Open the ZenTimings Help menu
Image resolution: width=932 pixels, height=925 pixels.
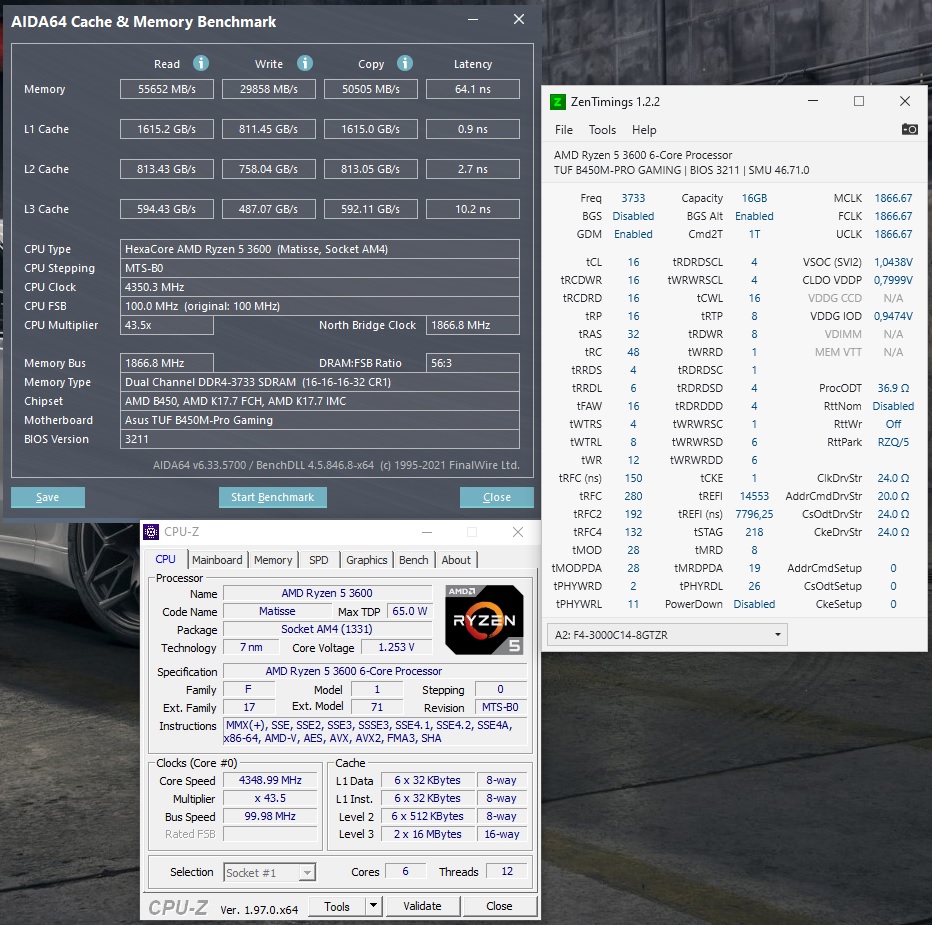pyautogui.click(x=644, y=130)
